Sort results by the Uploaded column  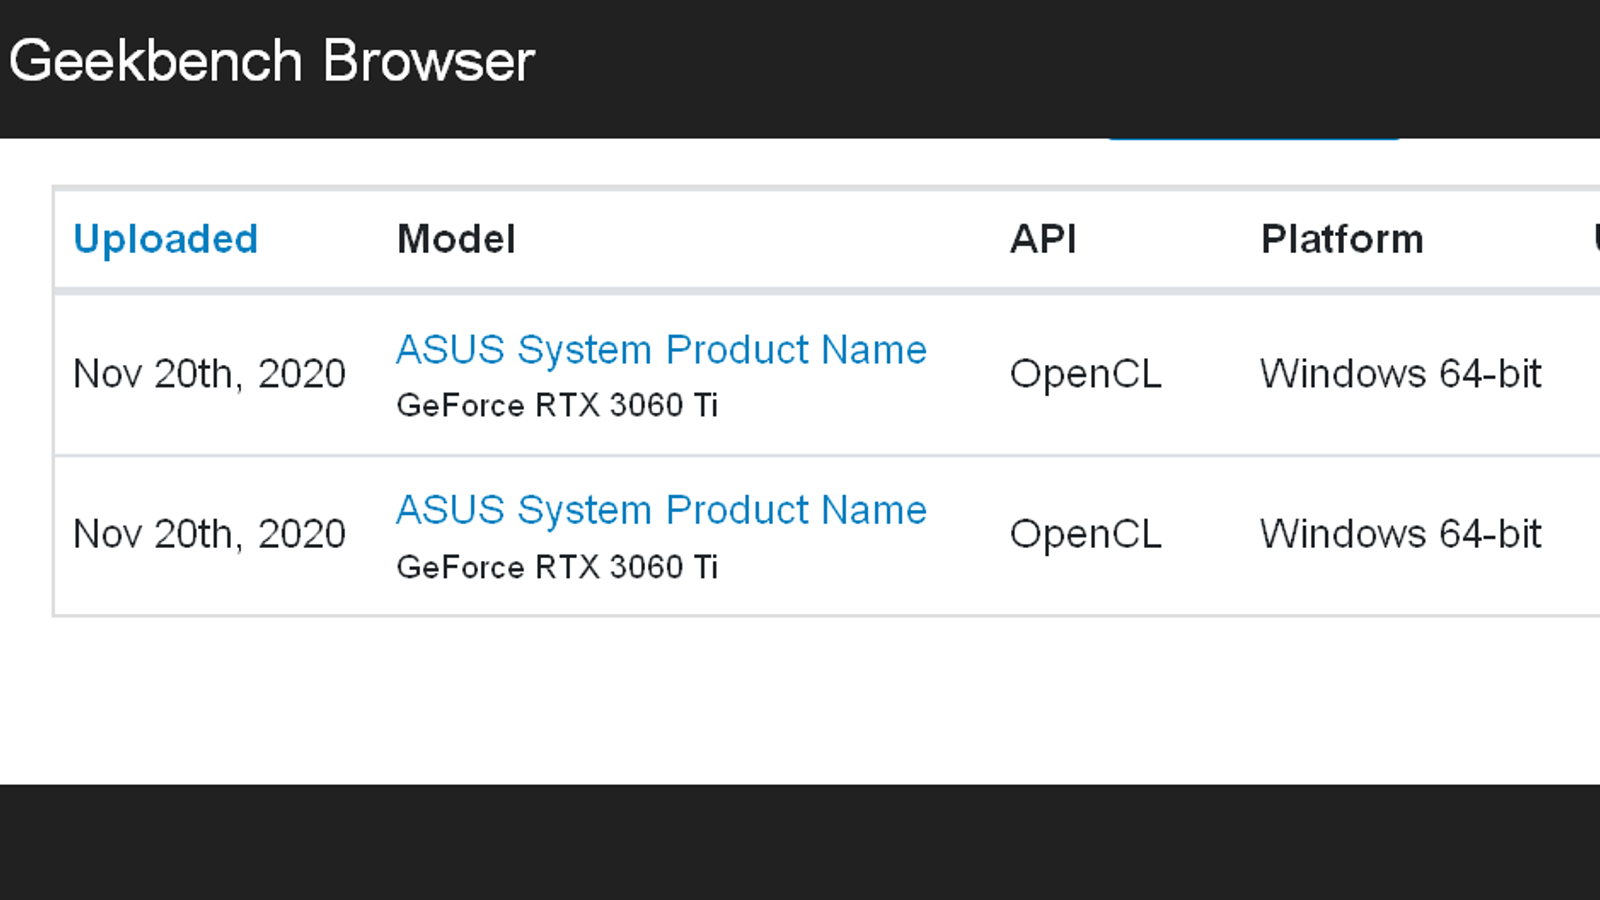click(x=166, y=239)
